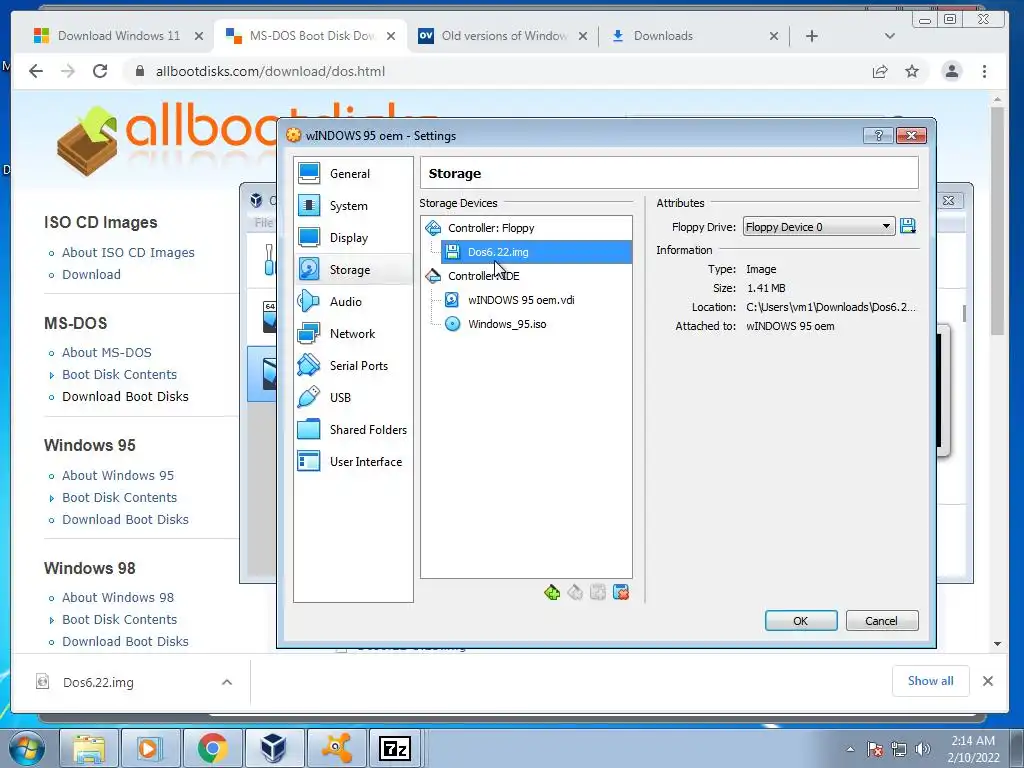Open the Floppy Drive dropdown
The width and height of the screenshot is (1024, 768).
pos(819,227)
